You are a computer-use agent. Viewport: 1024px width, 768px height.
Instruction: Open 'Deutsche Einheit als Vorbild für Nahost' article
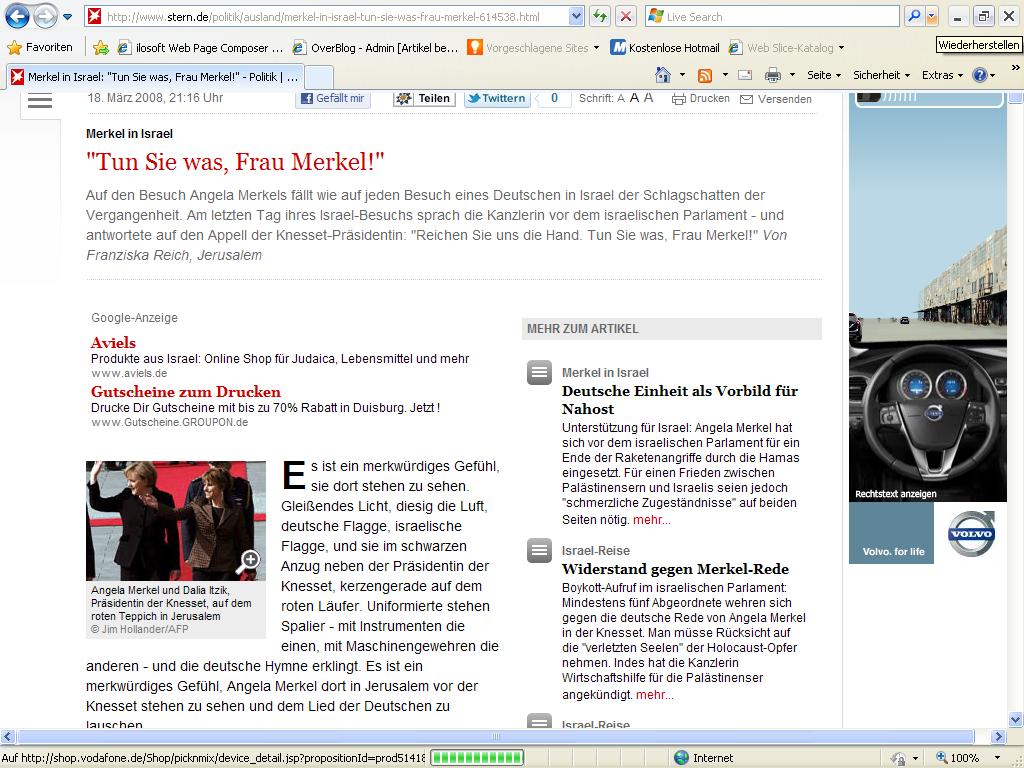coord(680,400)
